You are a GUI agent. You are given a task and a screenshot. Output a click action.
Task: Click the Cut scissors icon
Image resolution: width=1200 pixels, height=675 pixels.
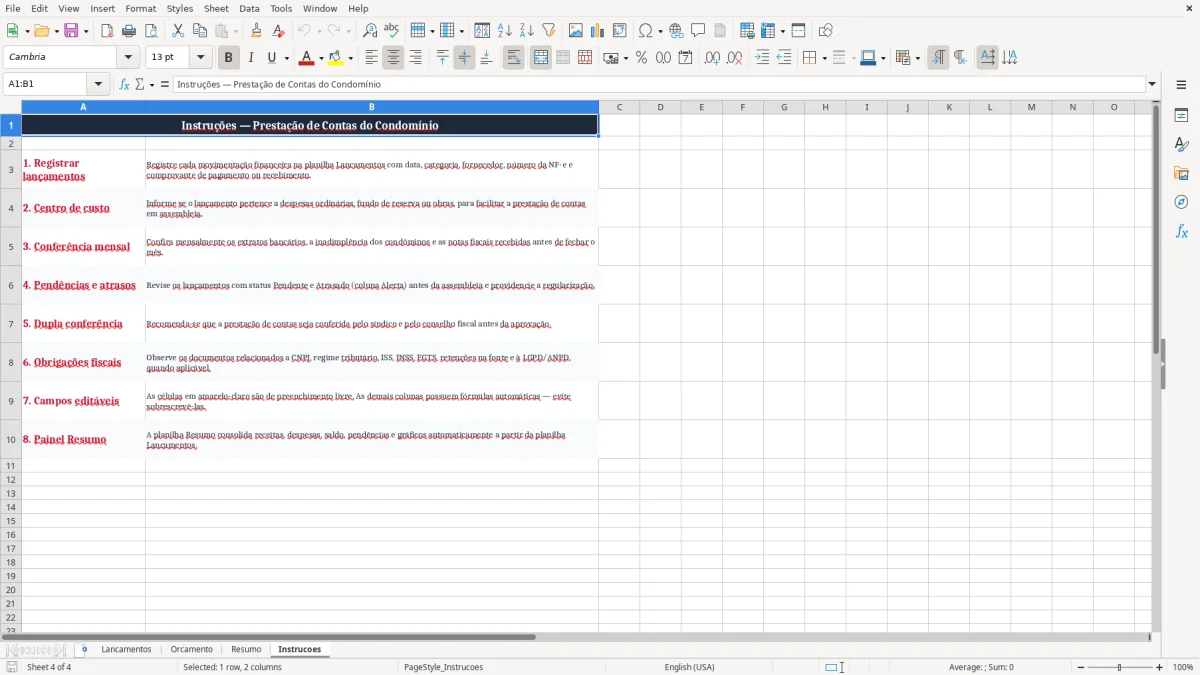click(178, 31)
